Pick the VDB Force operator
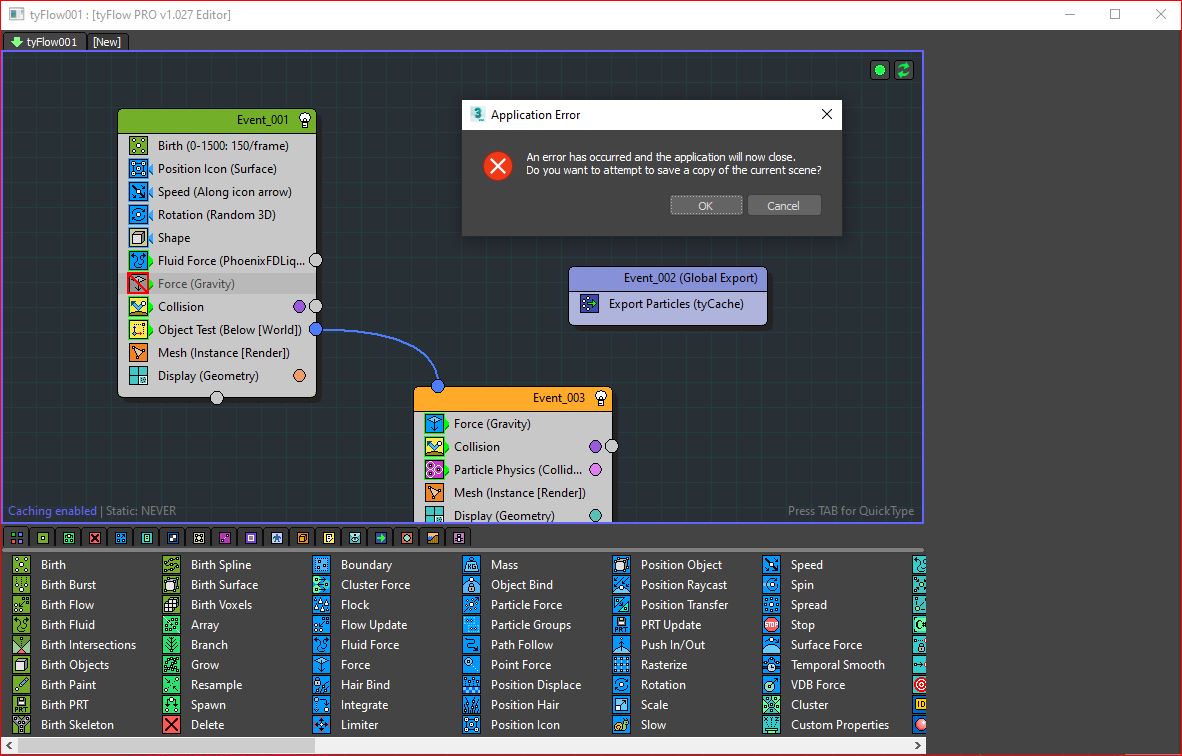Viewport: 1182px width, 756px height. (804, 684)
